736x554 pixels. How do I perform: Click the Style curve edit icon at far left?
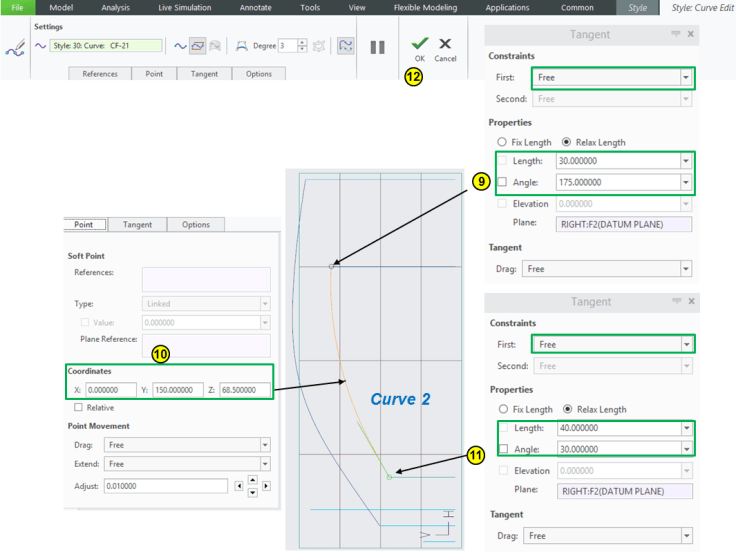(15, 48)
